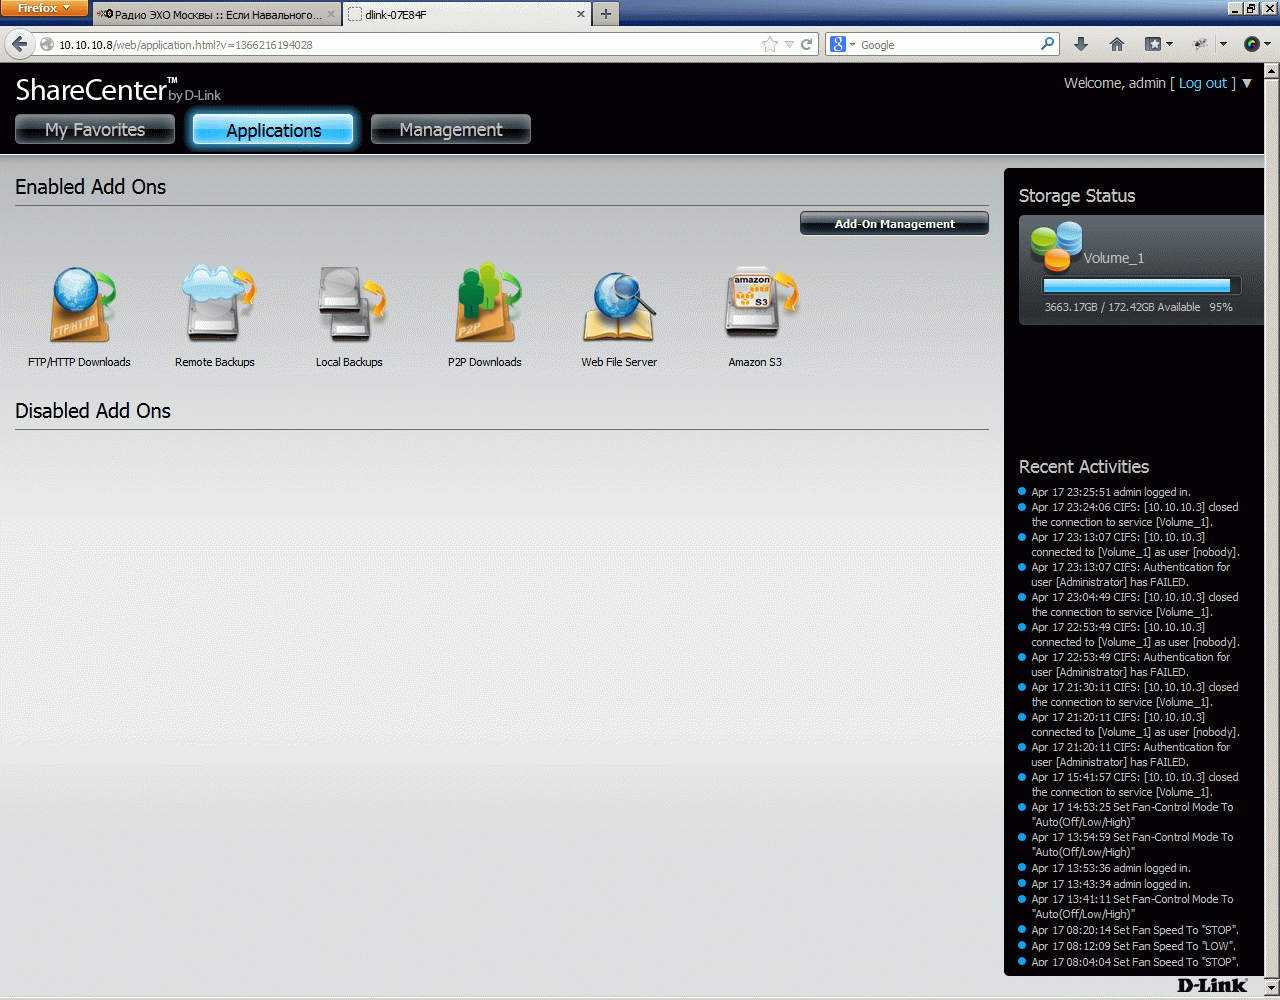Go to the browser Home page icon

point(1117,44)
